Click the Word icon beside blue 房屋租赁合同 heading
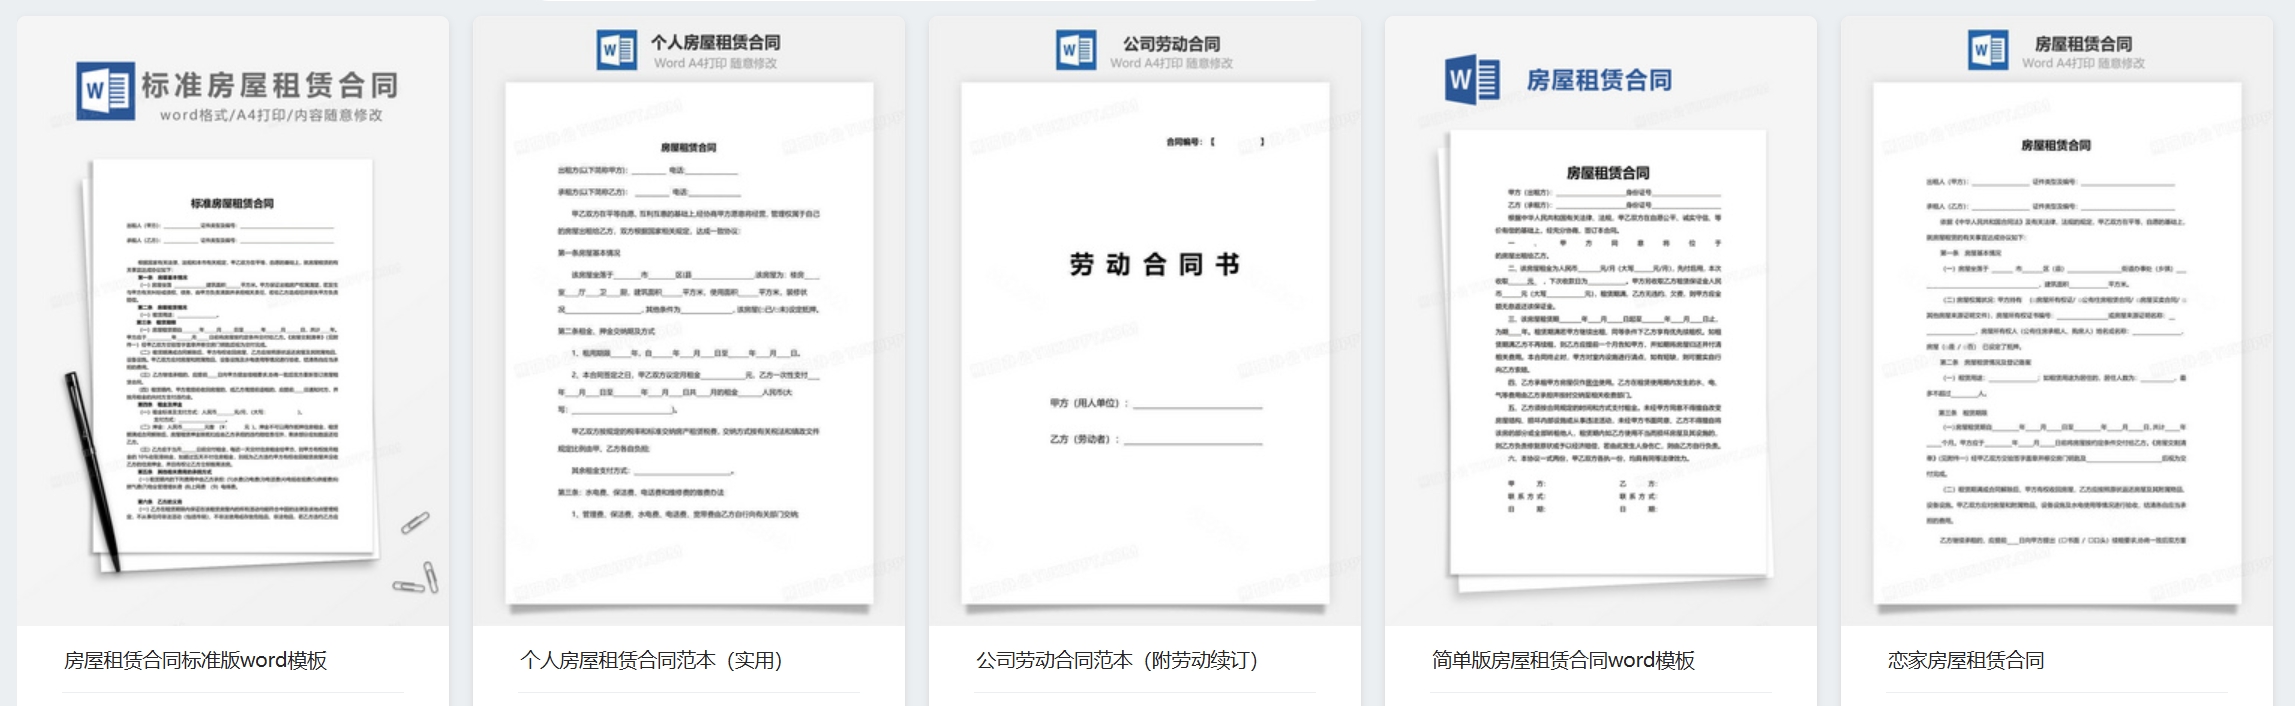The image size is (2295, 706). point(1472,80)
